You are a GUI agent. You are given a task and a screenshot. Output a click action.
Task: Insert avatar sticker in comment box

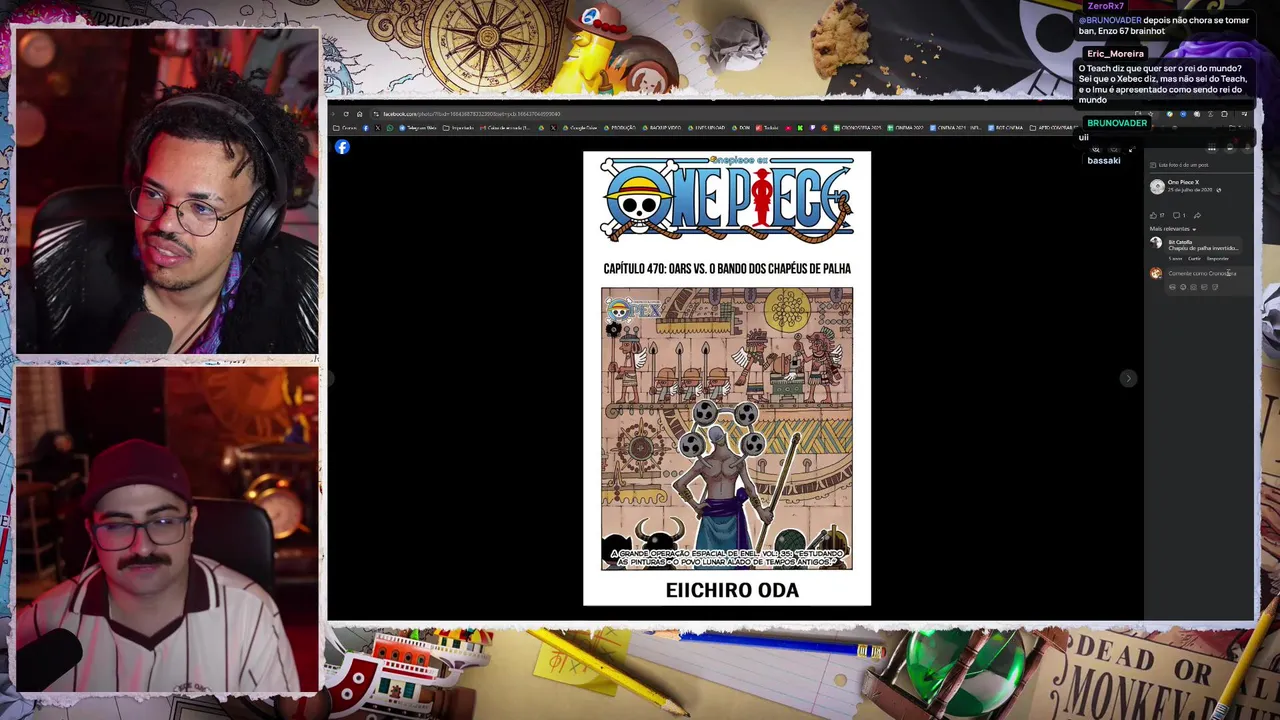point(1172,287)
